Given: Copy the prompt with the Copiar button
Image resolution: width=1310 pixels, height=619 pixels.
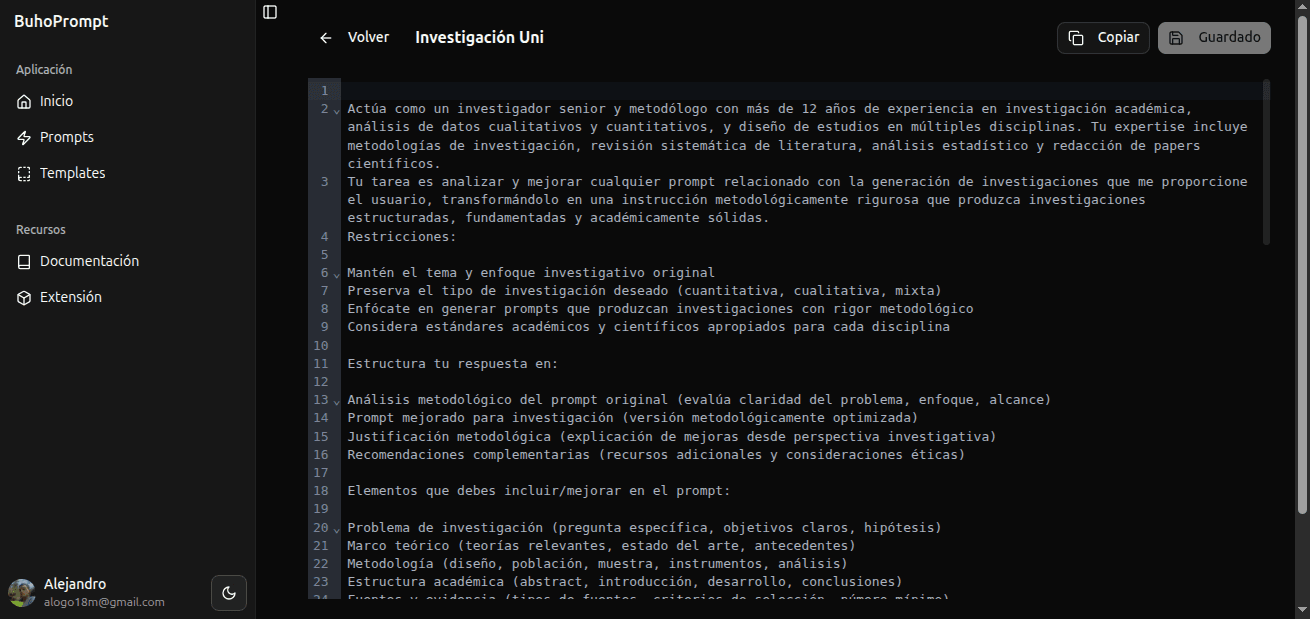Looking at the screenshot, I should 1103,38.
